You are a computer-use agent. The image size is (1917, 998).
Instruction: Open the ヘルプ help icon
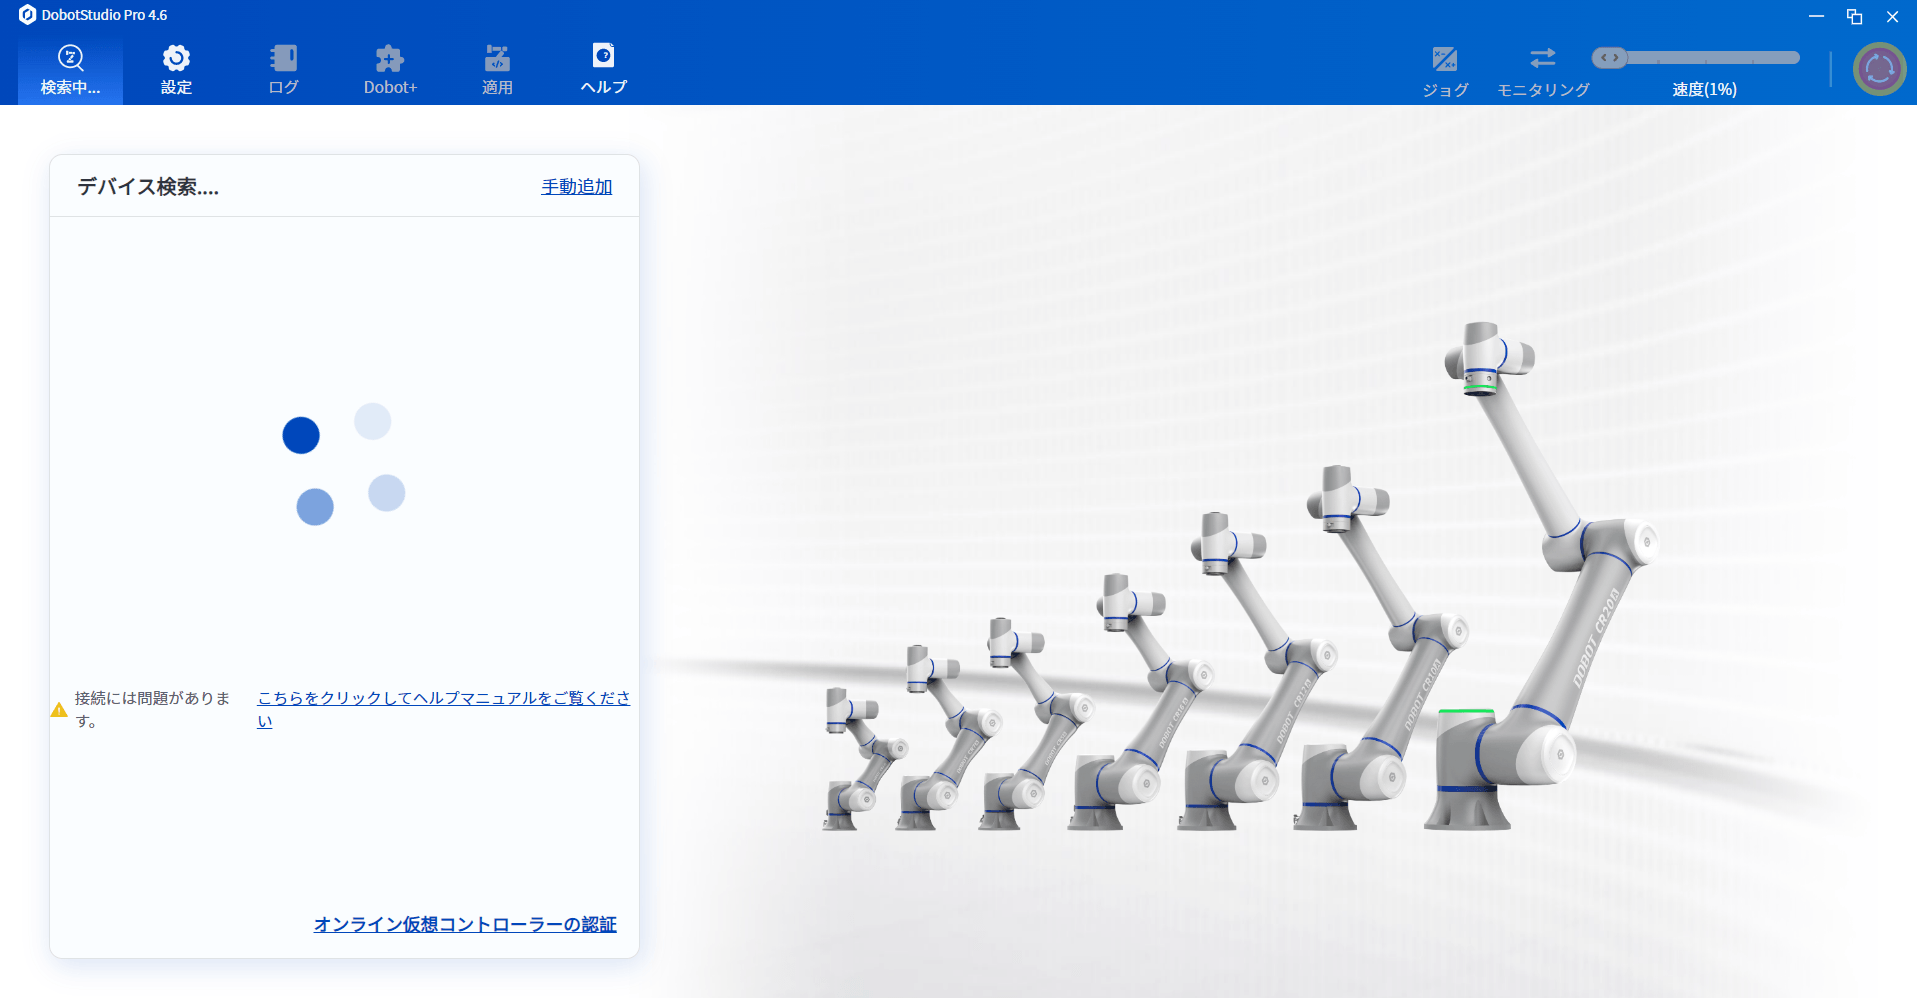tap(603, 56)
